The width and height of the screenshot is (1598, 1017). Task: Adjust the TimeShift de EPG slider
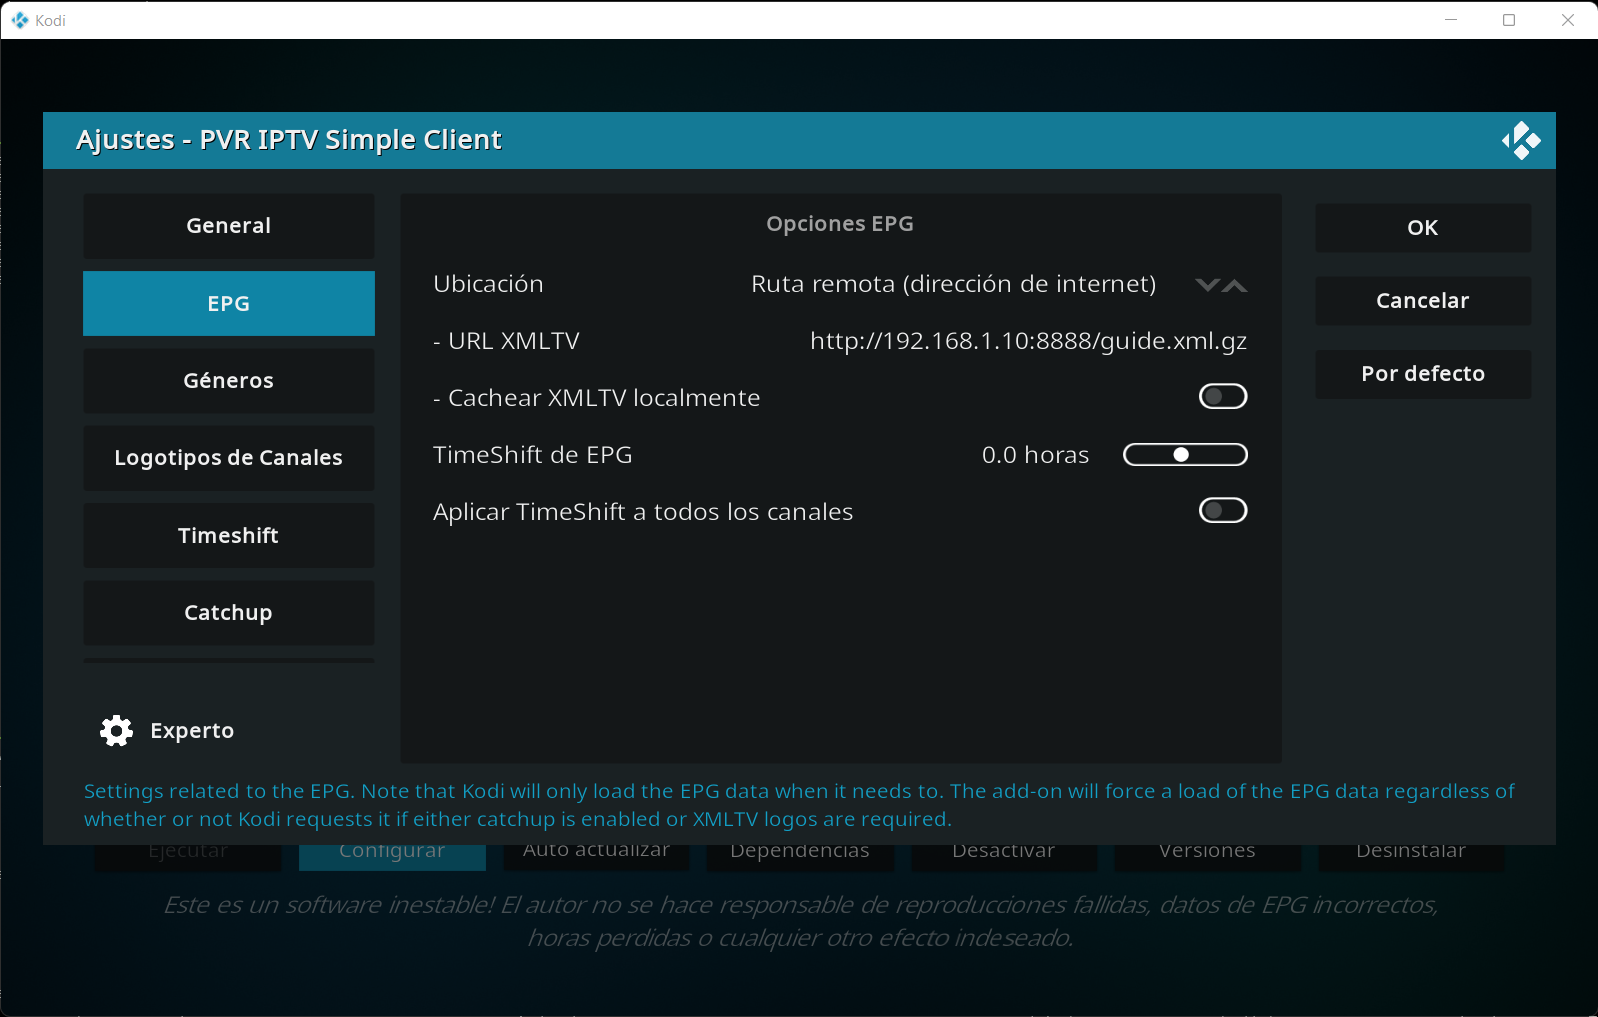tap(1185, 455)
